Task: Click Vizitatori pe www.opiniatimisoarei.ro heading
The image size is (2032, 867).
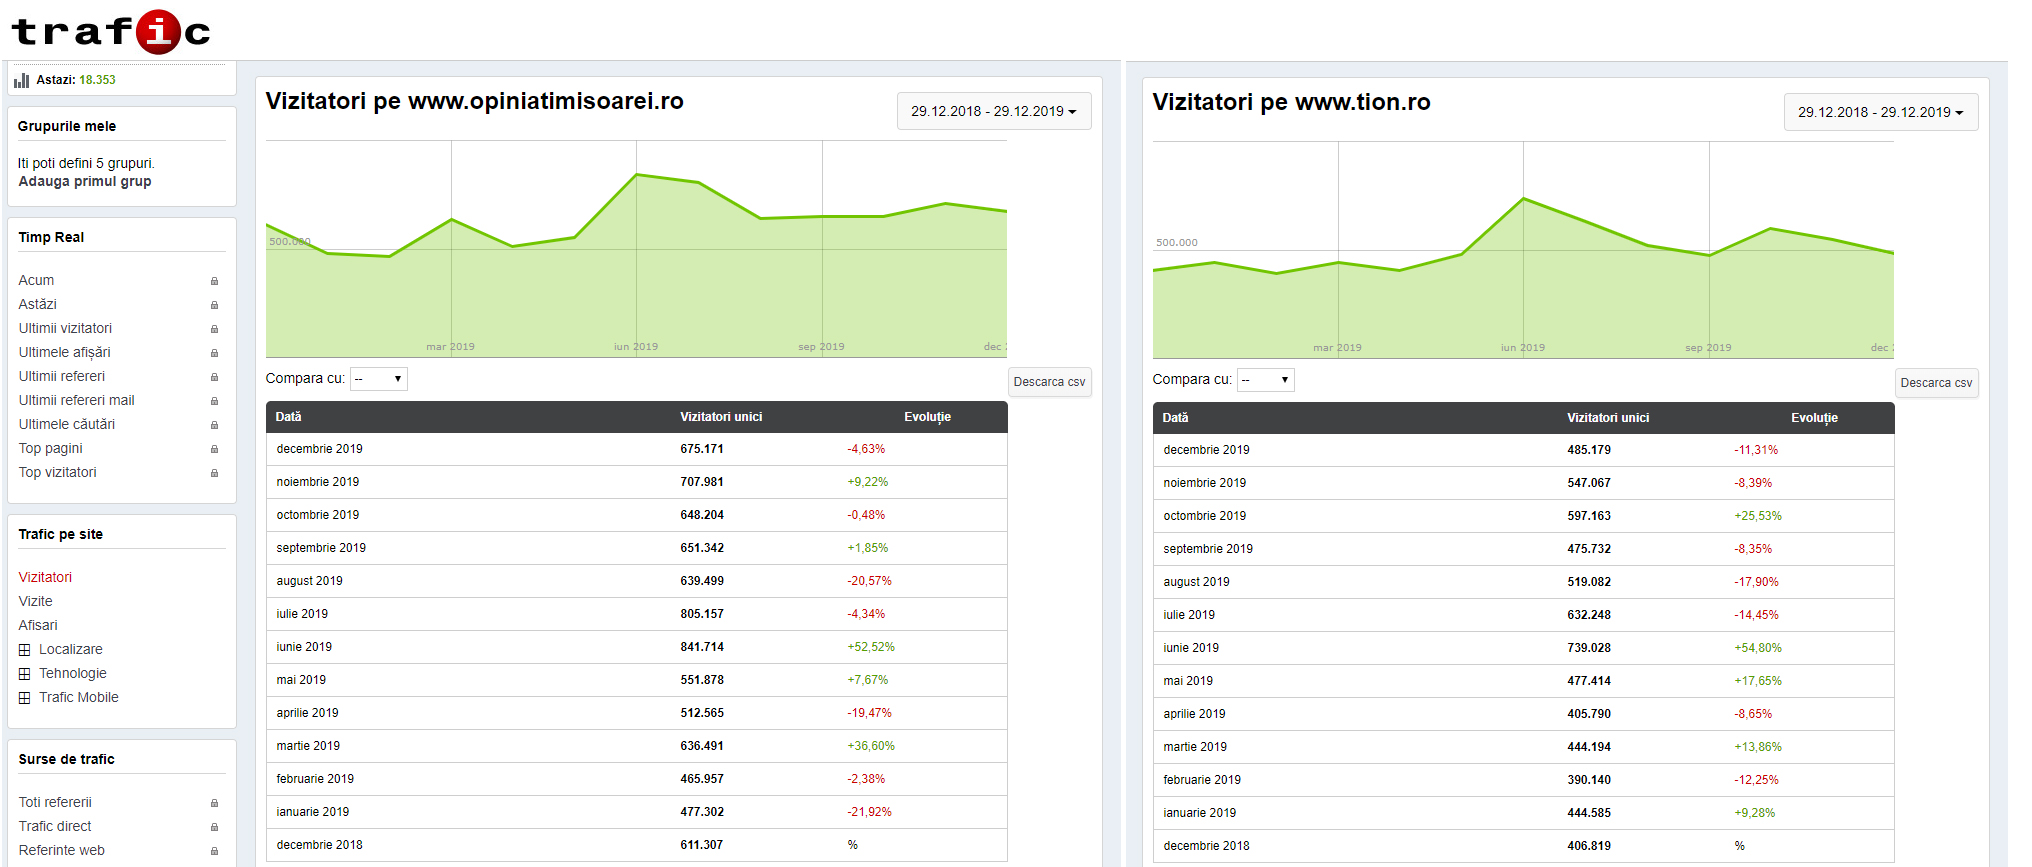Action: click(x=474, y=101)
